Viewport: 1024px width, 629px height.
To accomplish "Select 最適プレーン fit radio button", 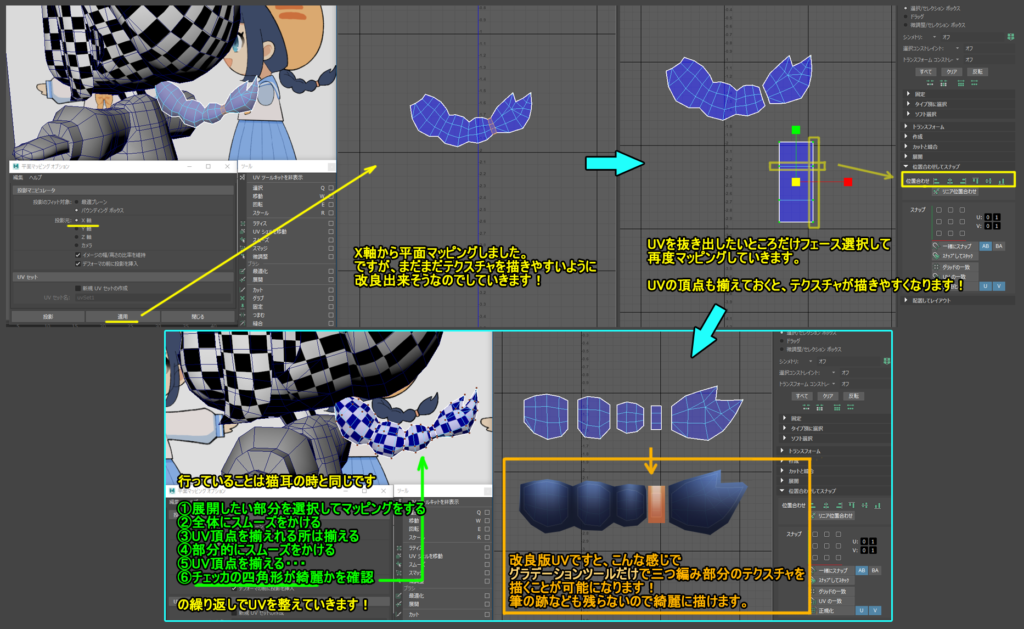I will point(77,202).
